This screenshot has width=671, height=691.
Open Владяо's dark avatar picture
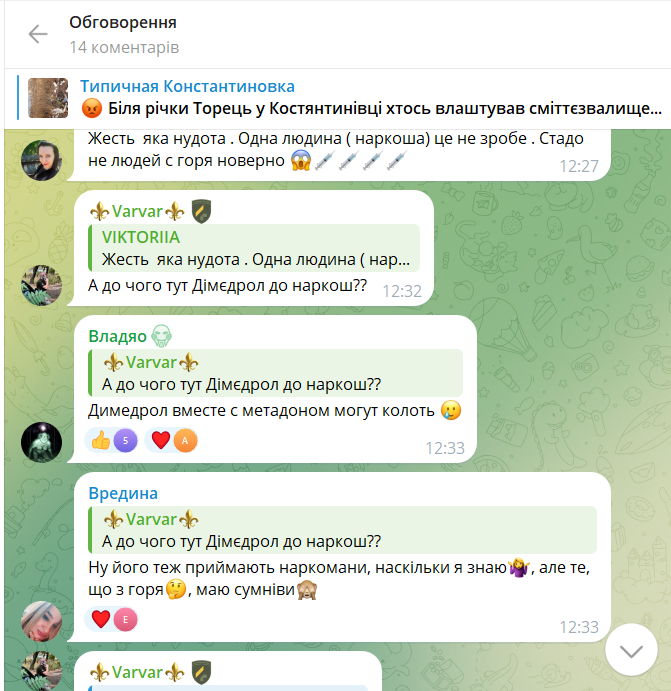point(41,442)
